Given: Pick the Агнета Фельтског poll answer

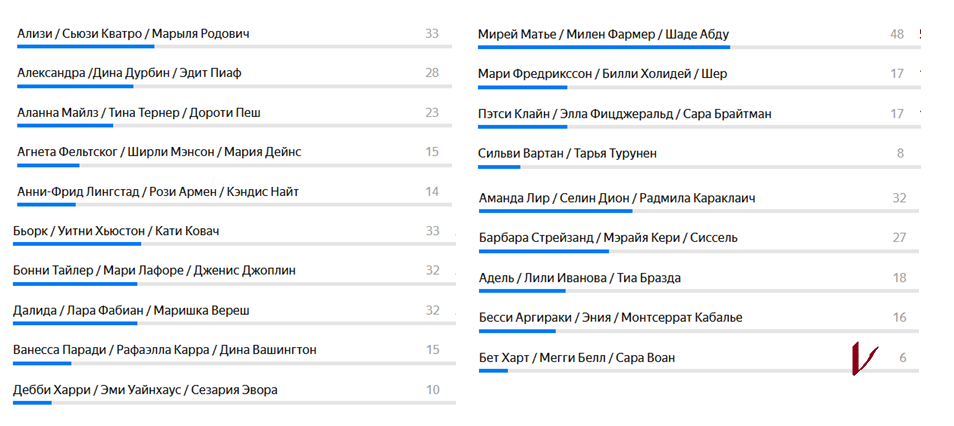Looking at the screenshot, I should [x=159, y=152].
